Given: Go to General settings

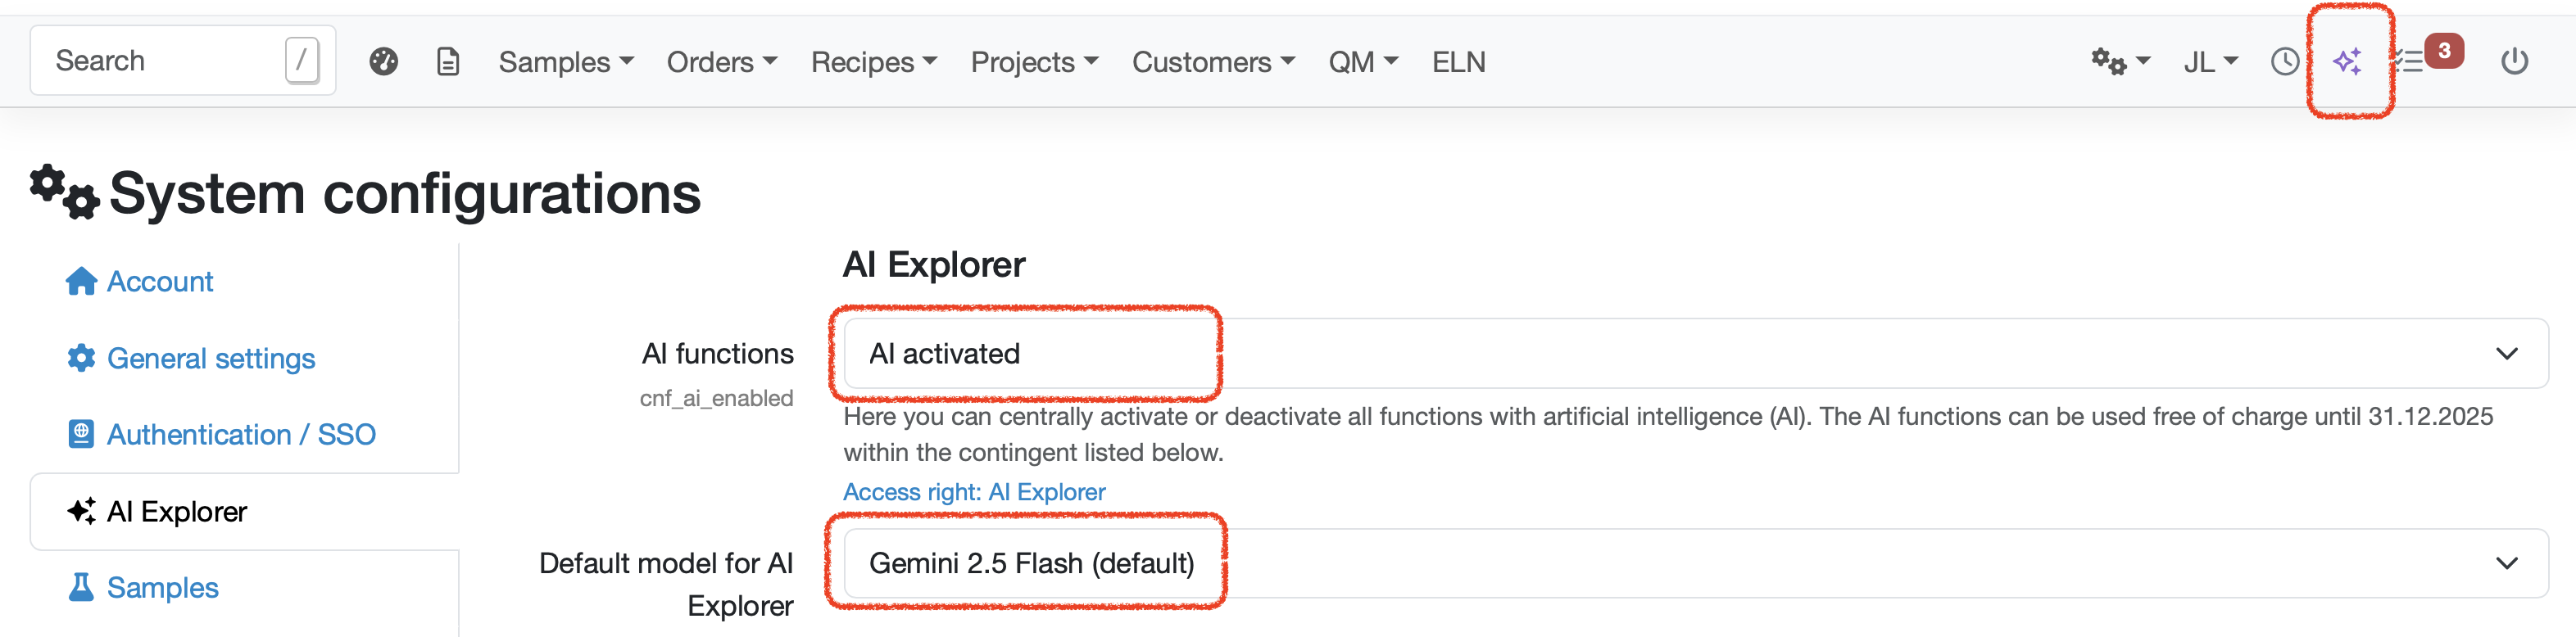Looking at the screenshot, I should pos(210,358).
